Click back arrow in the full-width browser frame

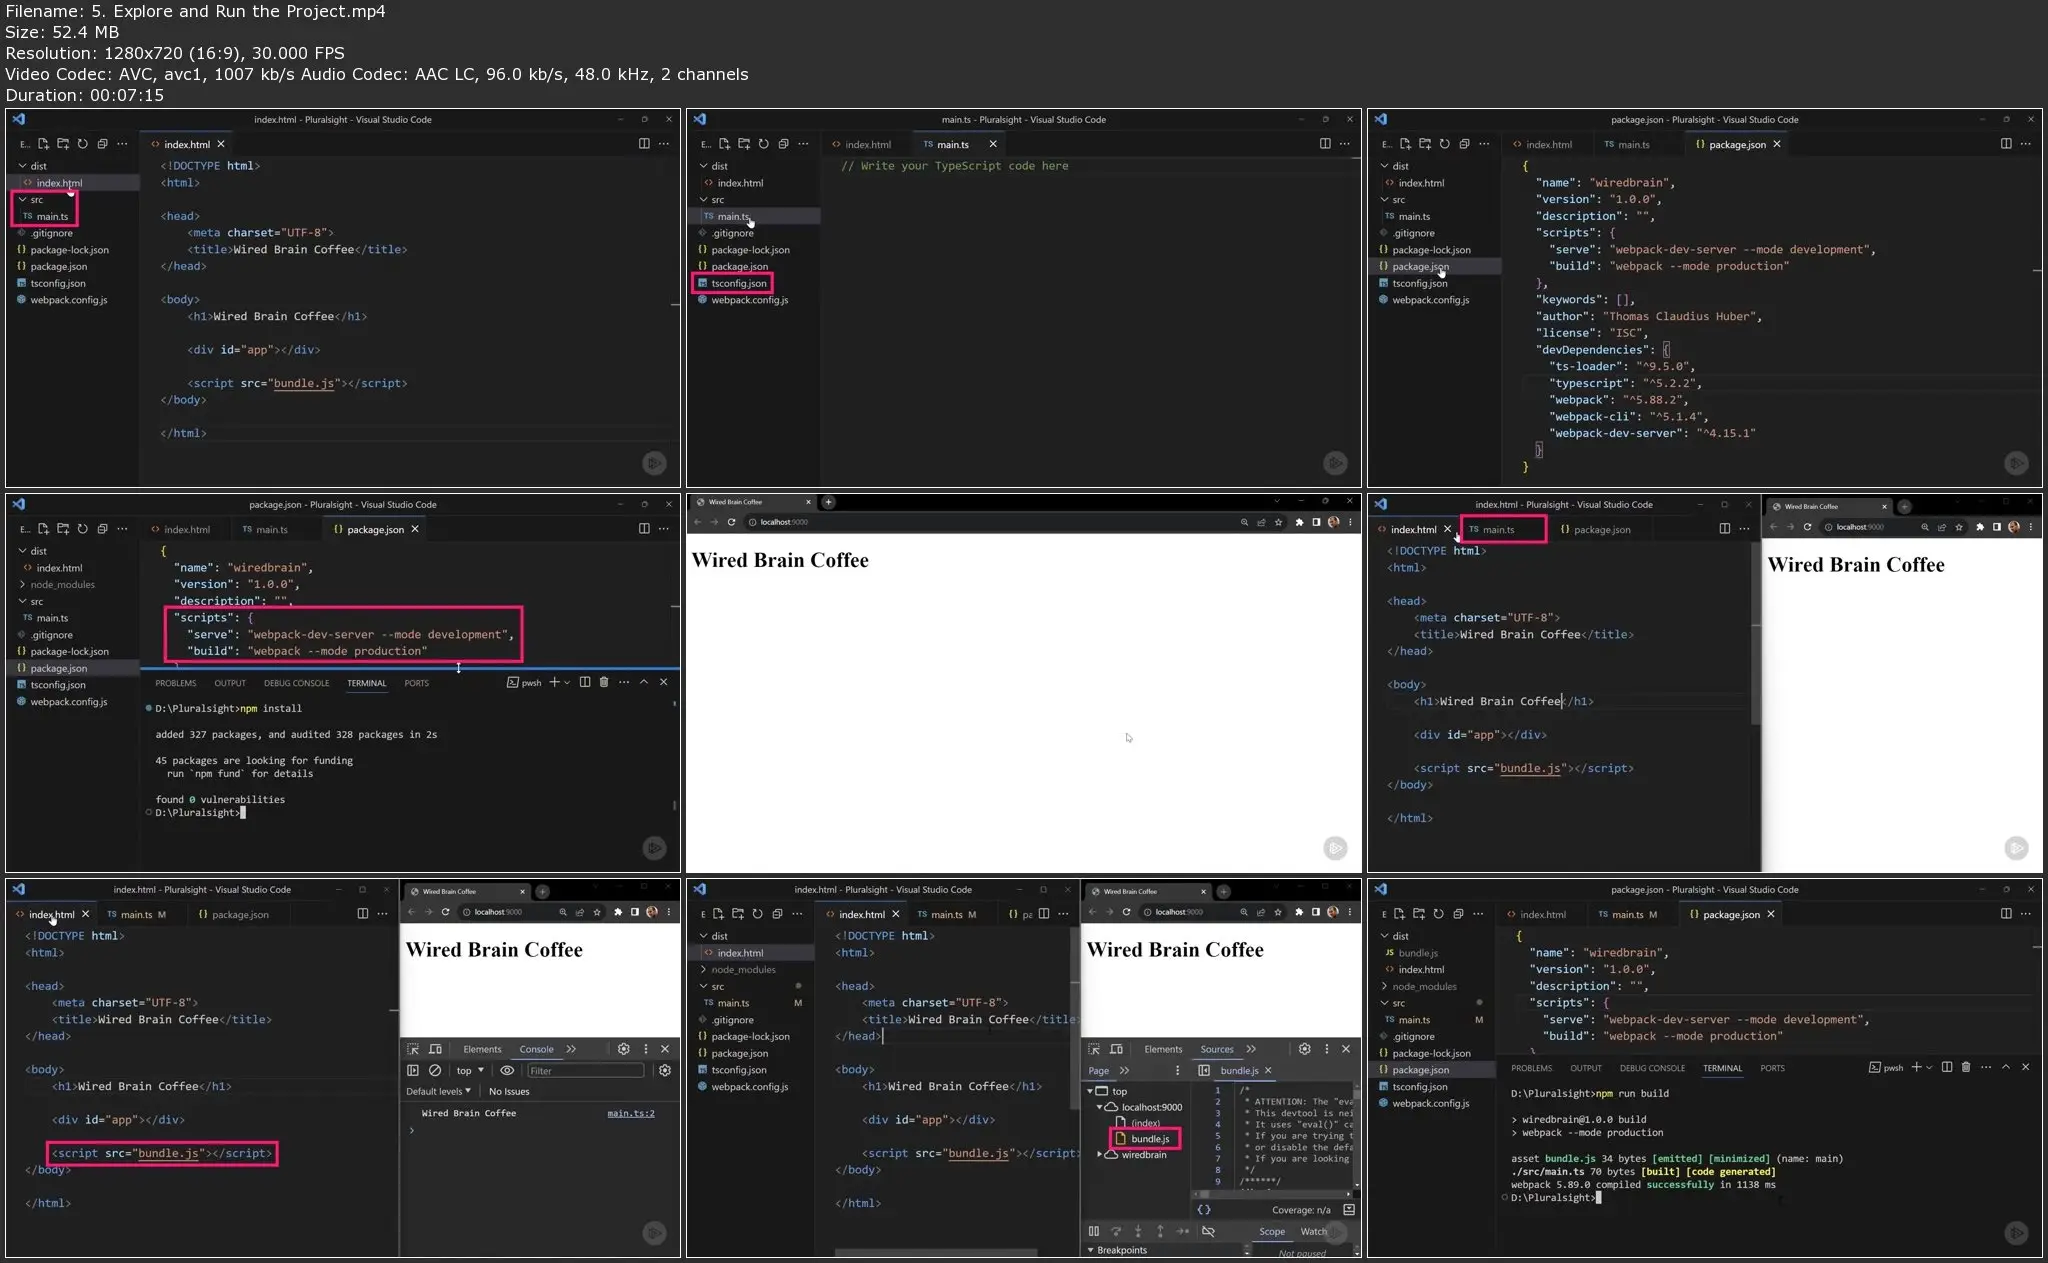(x=698, y=522)
